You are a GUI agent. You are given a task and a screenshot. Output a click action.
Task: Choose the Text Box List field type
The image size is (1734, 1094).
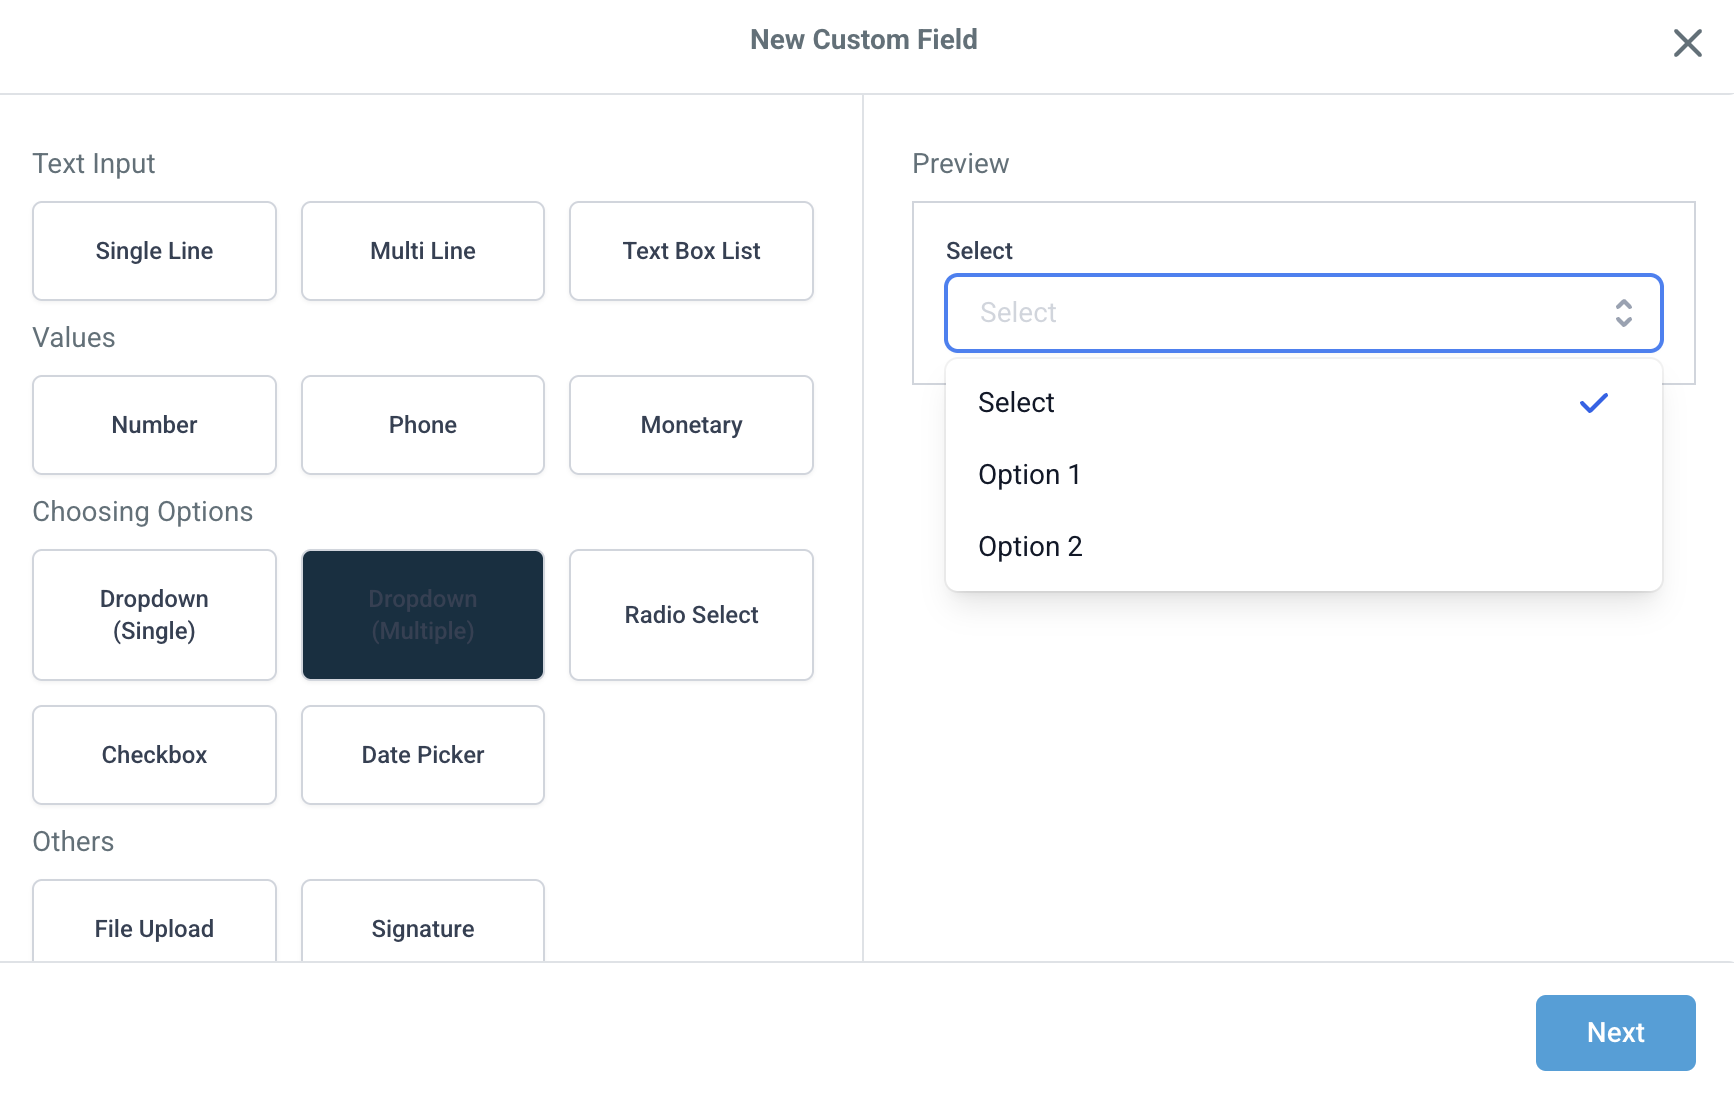pos(691,251)
